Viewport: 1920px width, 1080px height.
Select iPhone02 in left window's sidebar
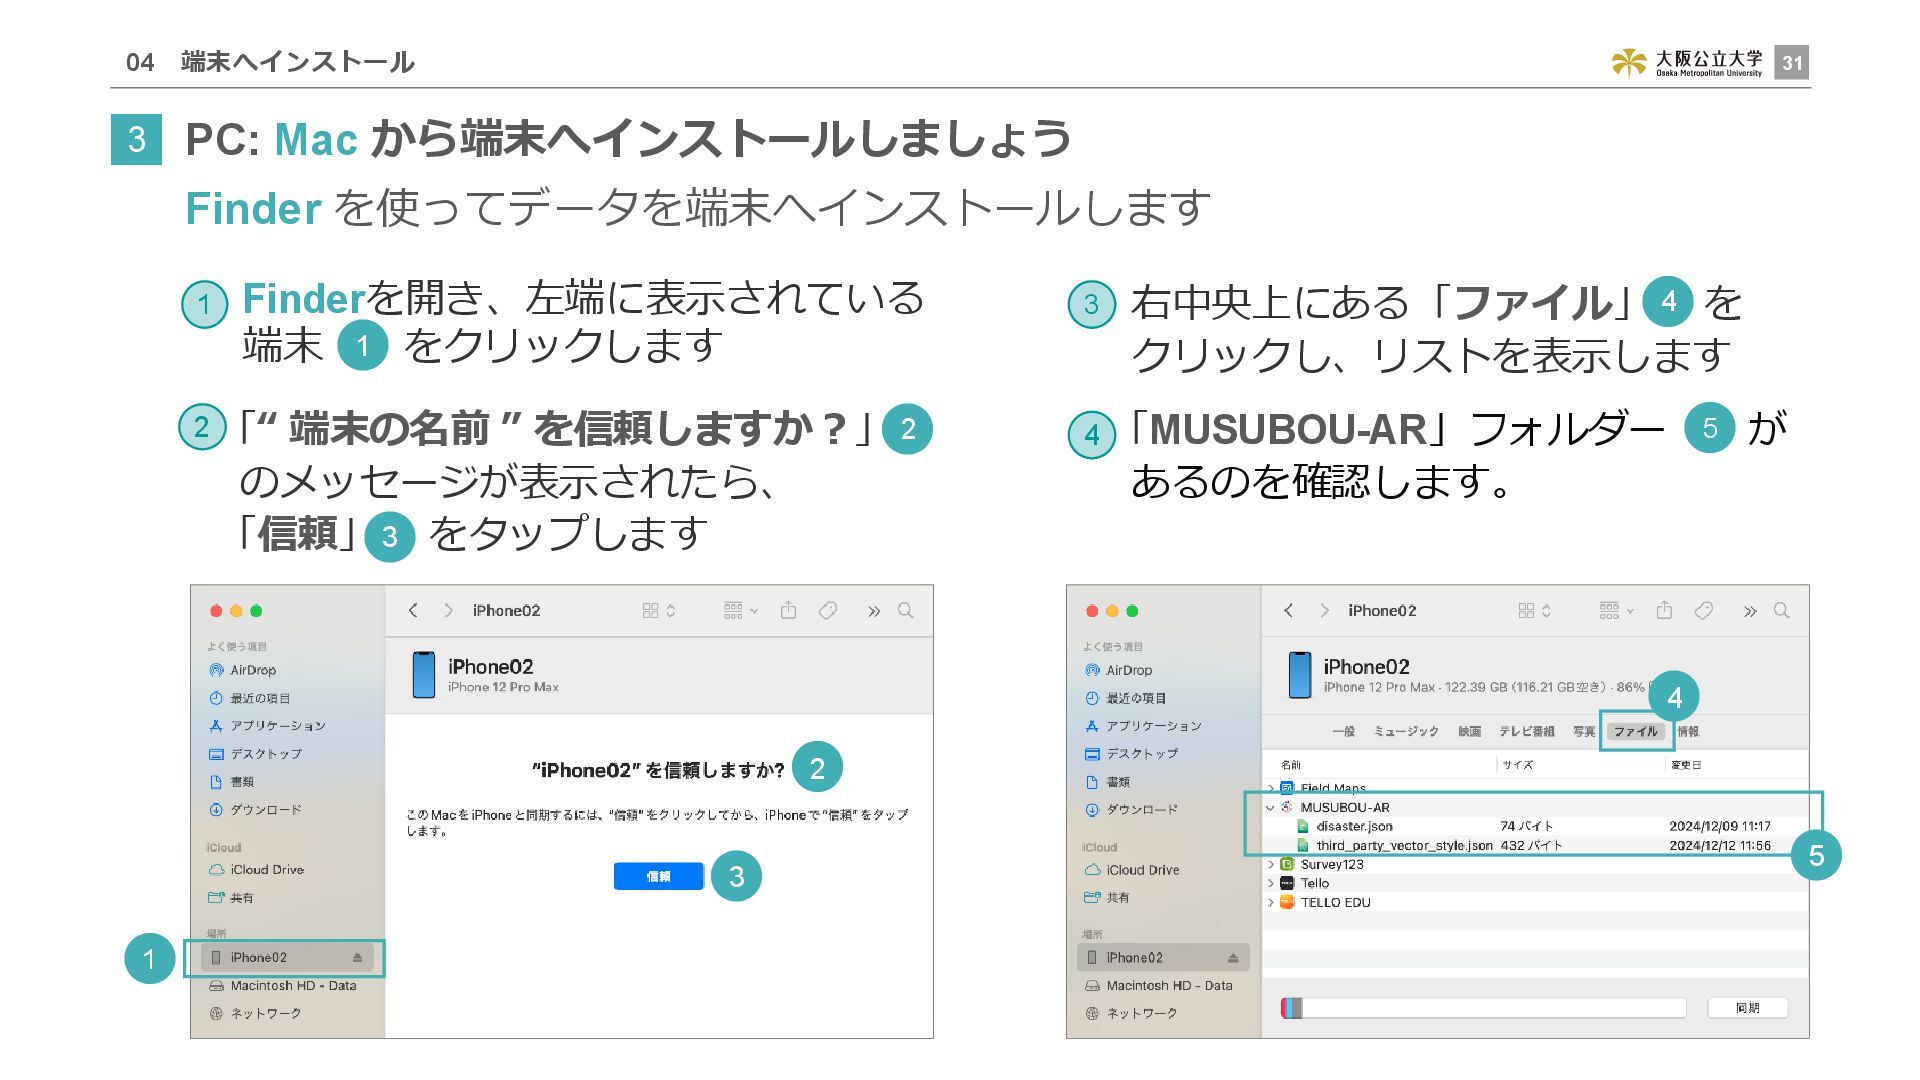(x=287, y=957)
